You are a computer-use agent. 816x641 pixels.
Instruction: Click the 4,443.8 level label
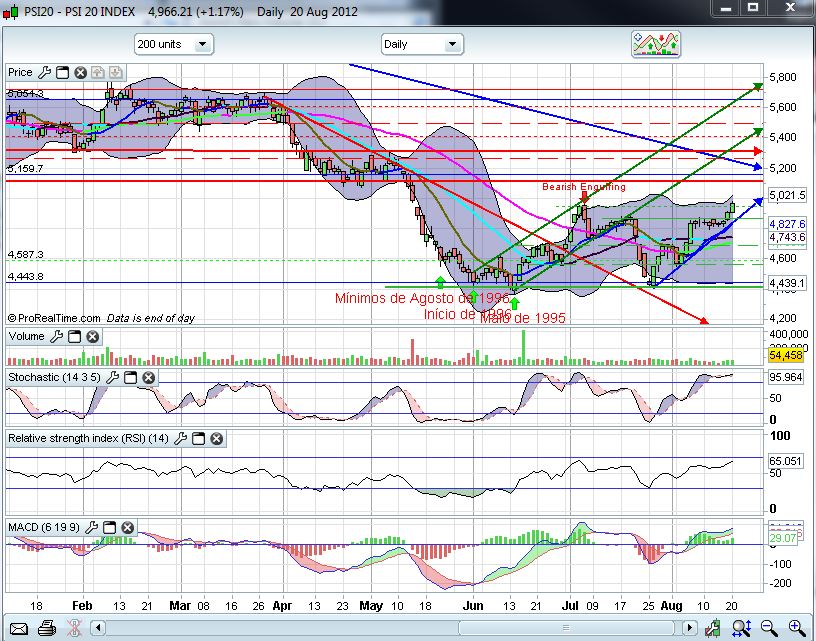click(26, 276)
